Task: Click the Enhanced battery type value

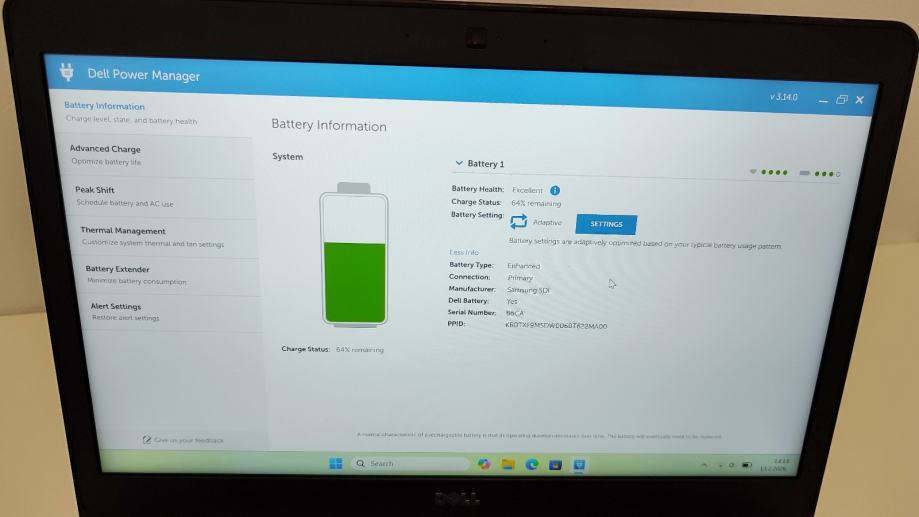Action: [523, 266]
